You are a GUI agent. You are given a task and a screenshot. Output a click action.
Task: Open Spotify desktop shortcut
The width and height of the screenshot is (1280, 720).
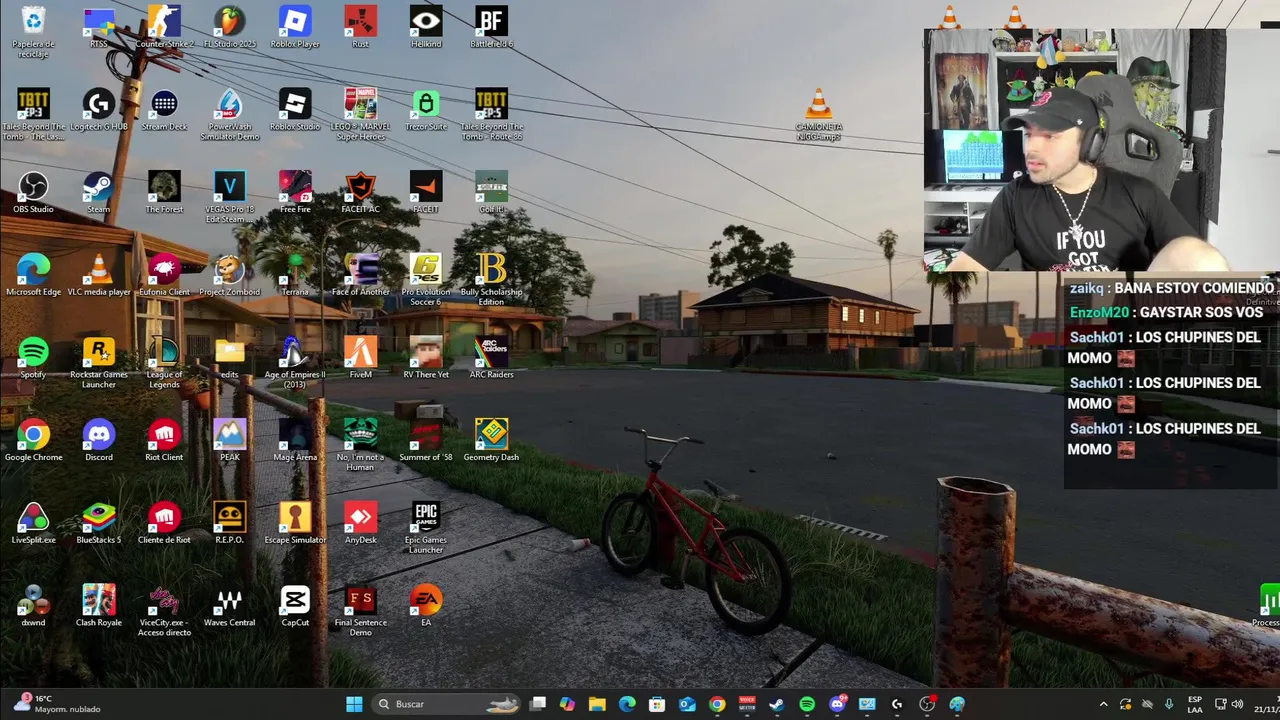(33, 359)
